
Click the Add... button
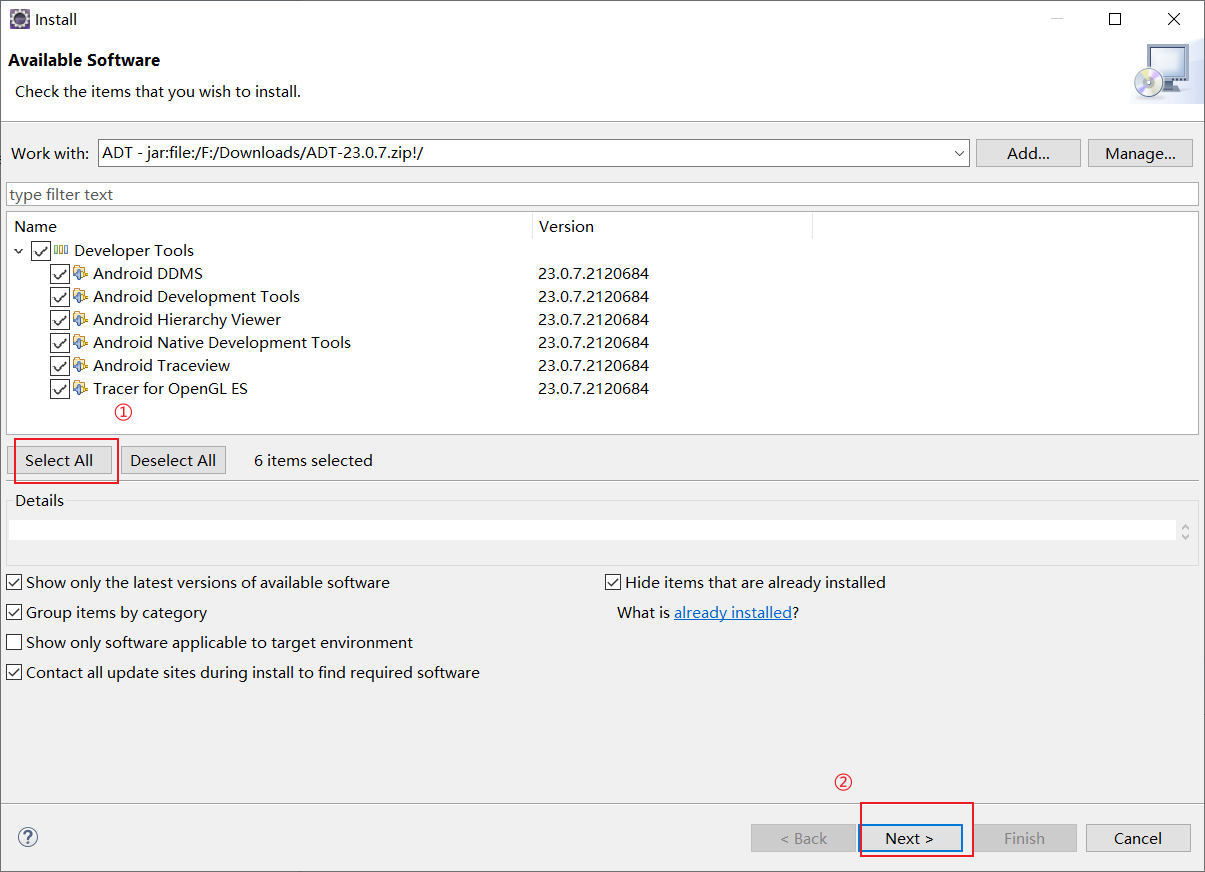click(1028, 153)
